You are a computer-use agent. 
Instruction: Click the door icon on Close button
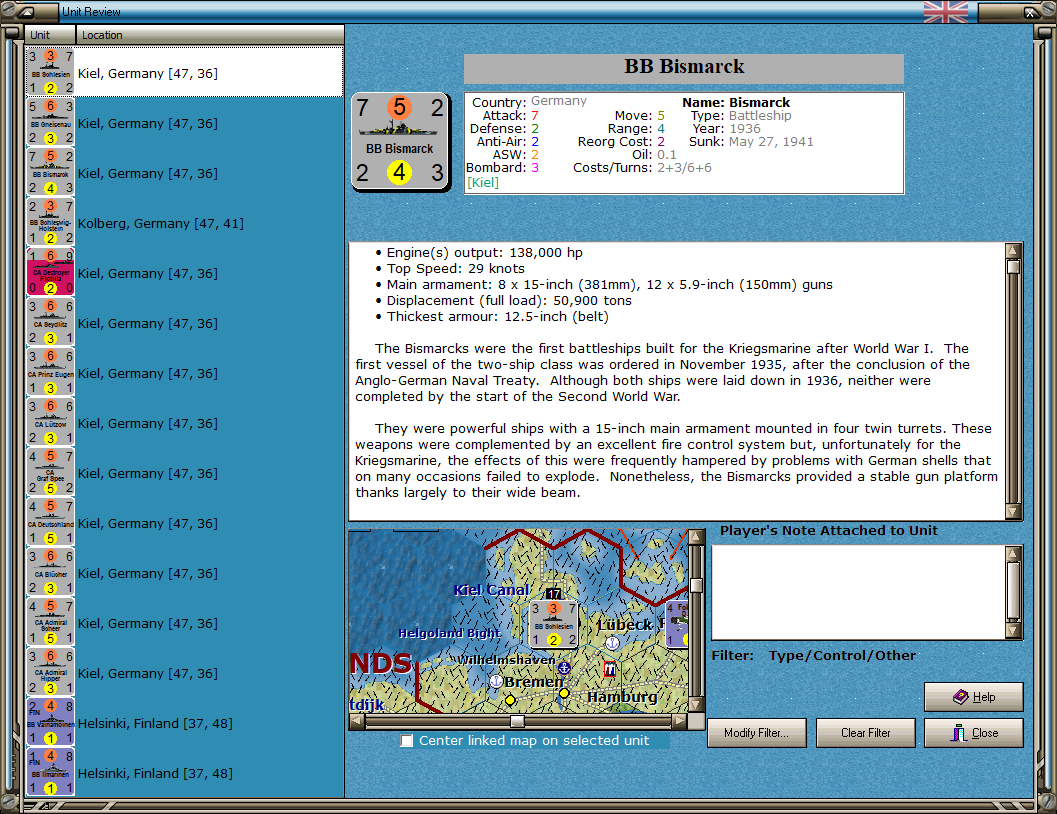coord(958,732)
